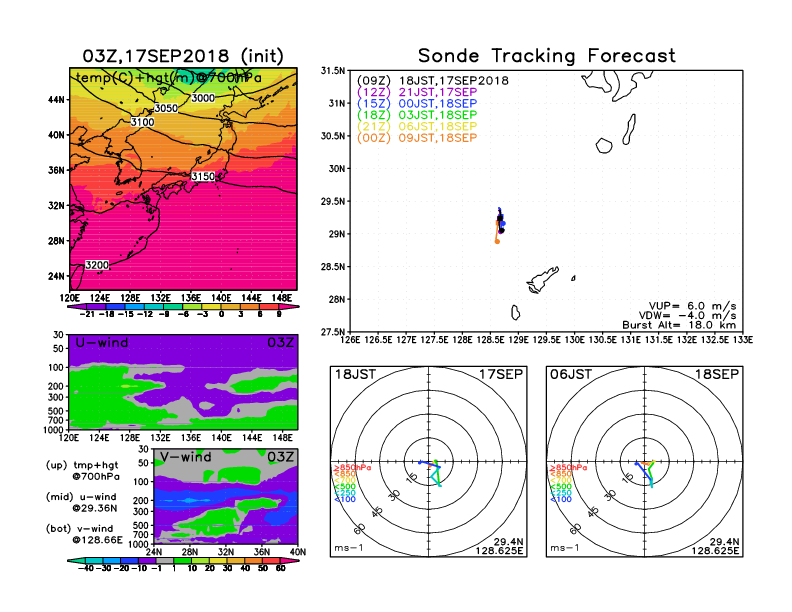
Task: Click the 3150 contour label near Japan
Action: tap(203, 176)
